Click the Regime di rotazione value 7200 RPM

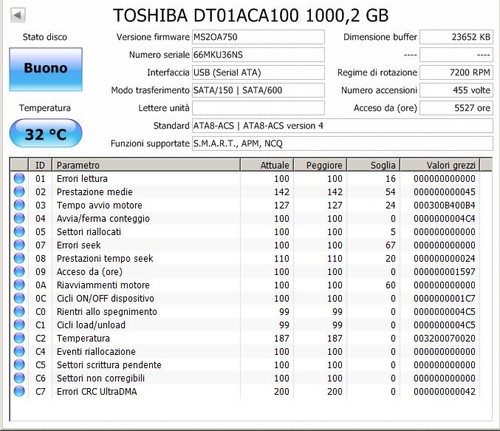456,72
